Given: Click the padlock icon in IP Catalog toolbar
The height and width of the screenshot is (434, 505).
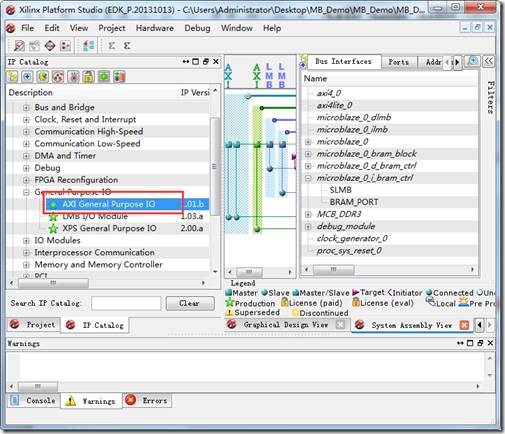Looking at the screenshot, I should click(89, 77).
